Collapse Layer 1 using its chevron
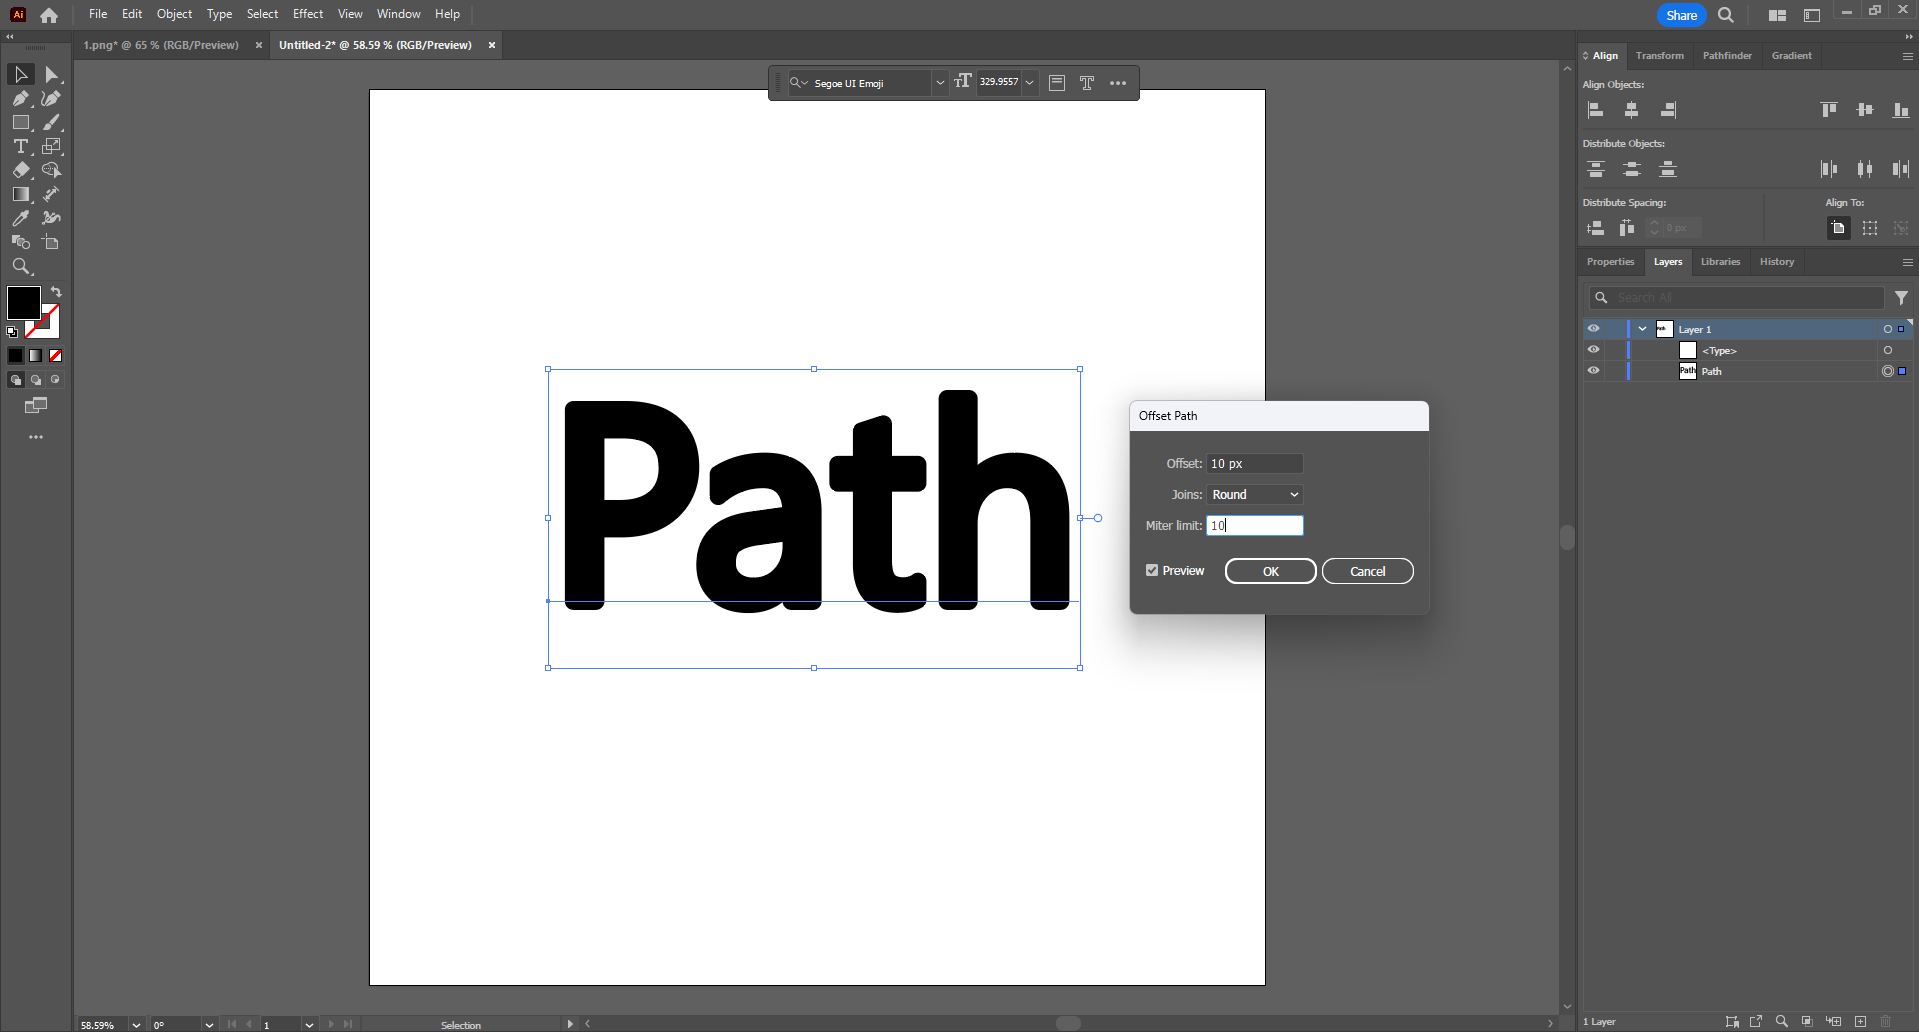The height and width of the screenshot is (1032, 1919). click(x=1640, y=328)
